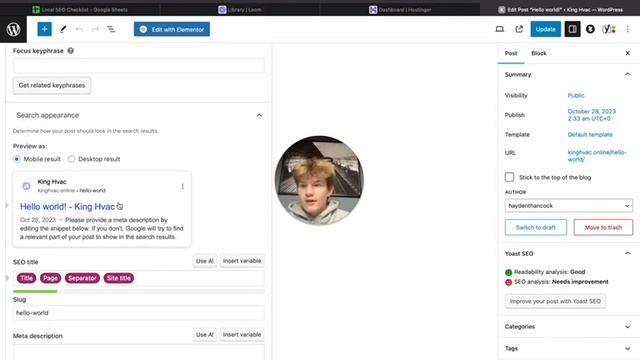Open the three-dot Options menu
This screenshot has width=640, height=360.
[x=628, y=29]
